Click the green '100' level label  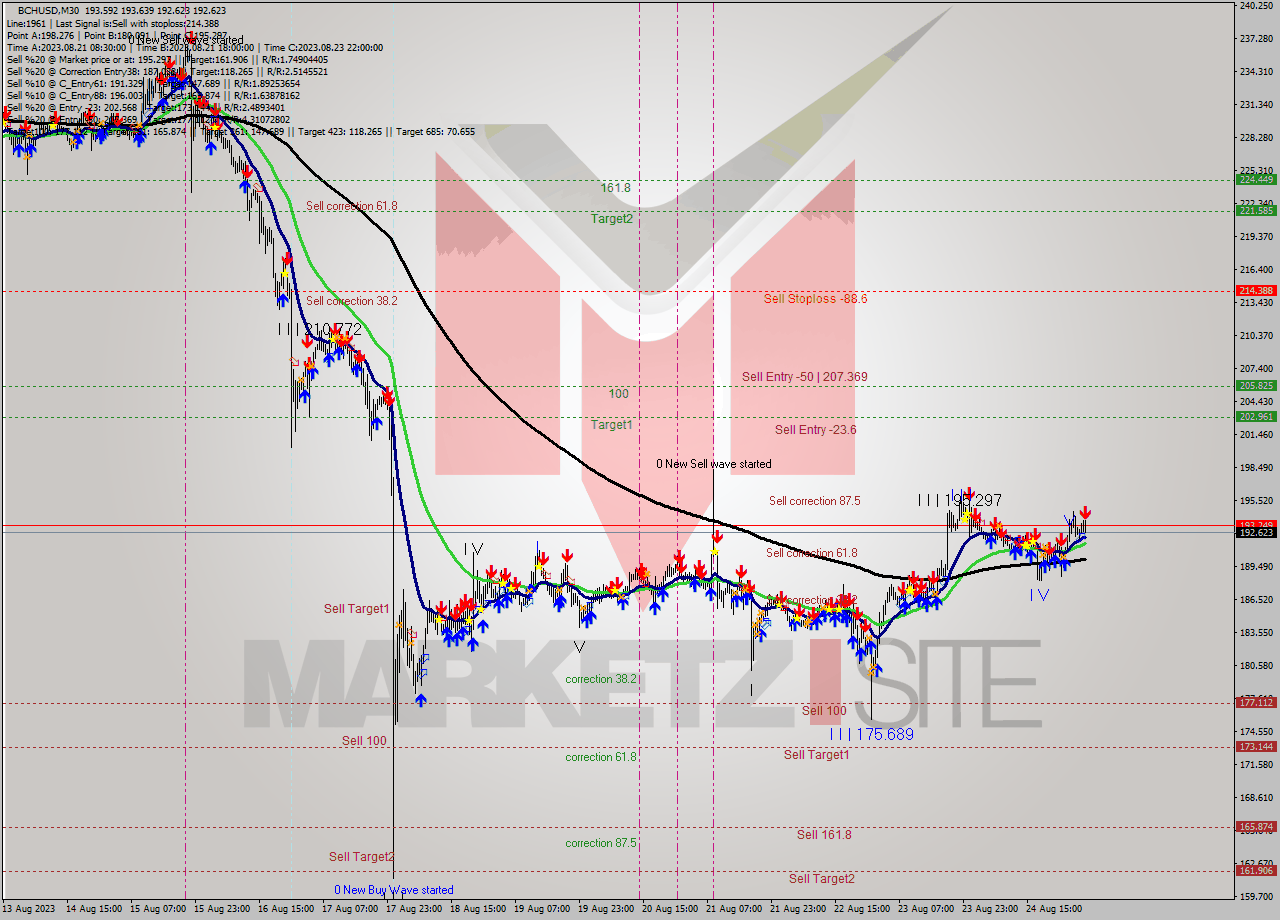click(x=618, y=394)
